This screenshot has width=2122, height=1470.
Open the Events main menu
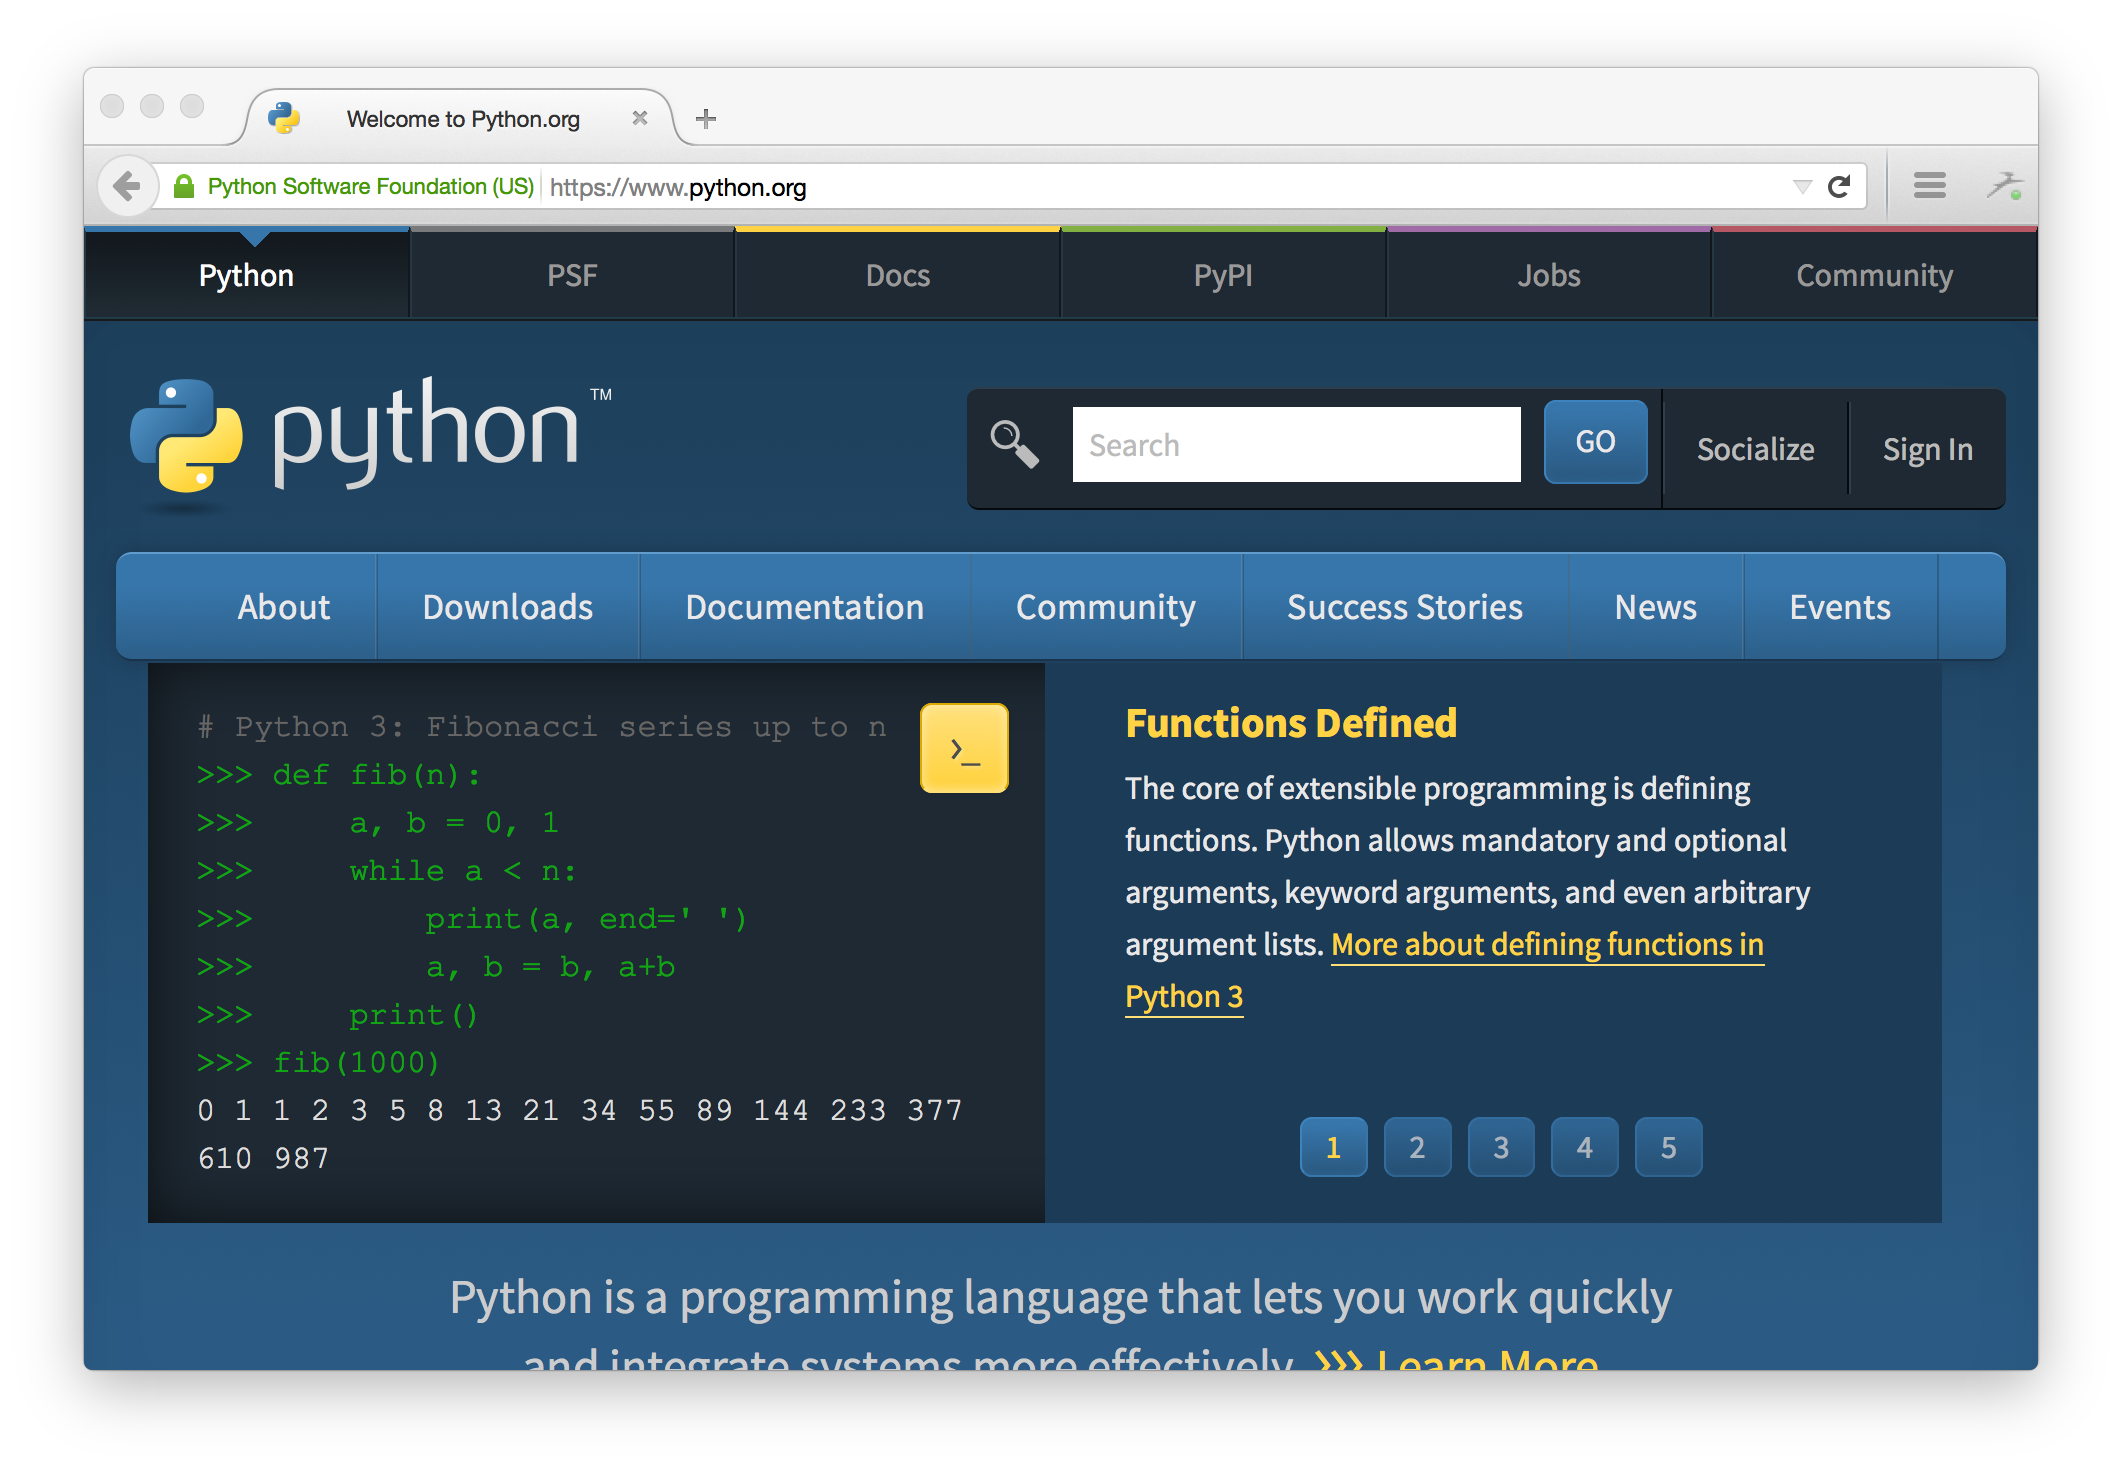click(1840, 607)
